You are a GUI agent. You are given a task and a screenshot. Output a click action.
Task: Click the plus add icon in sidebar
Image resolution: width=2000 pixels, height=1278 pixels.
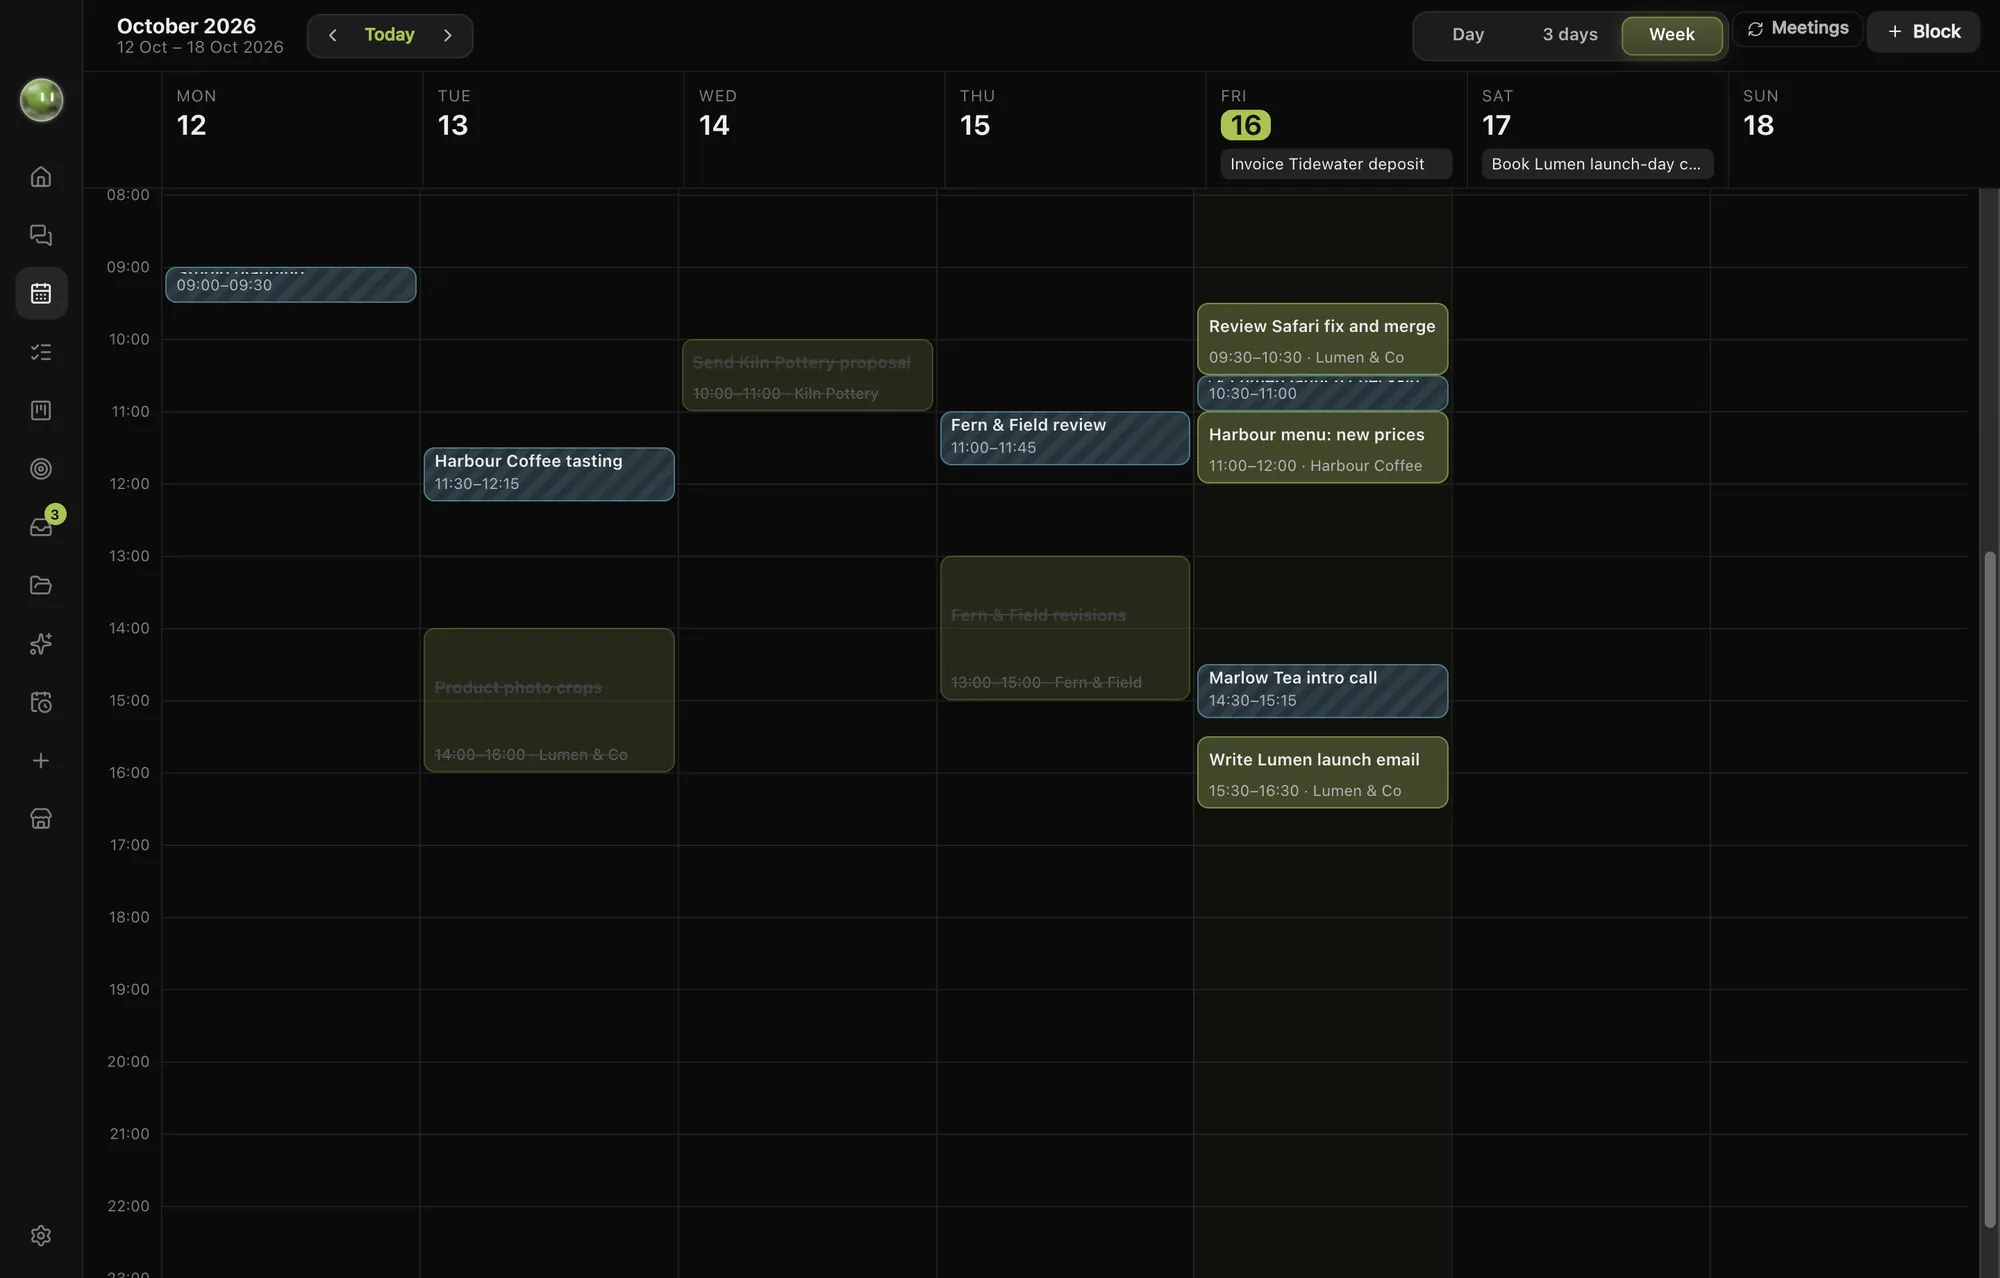point(41,761)
